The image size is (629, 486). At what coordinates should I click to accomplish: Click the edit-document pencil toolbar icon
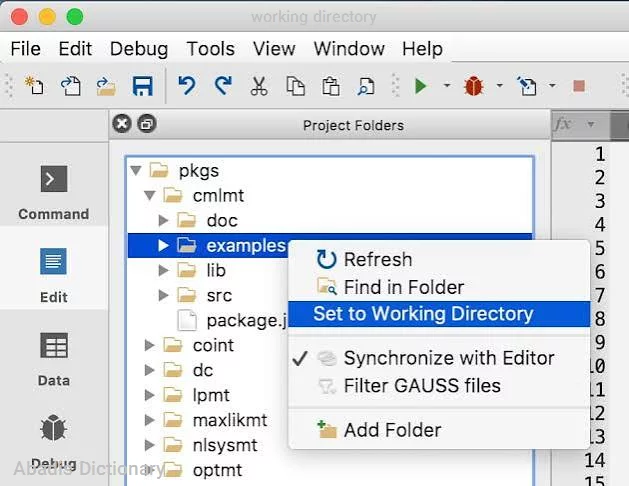pos(527,86)
